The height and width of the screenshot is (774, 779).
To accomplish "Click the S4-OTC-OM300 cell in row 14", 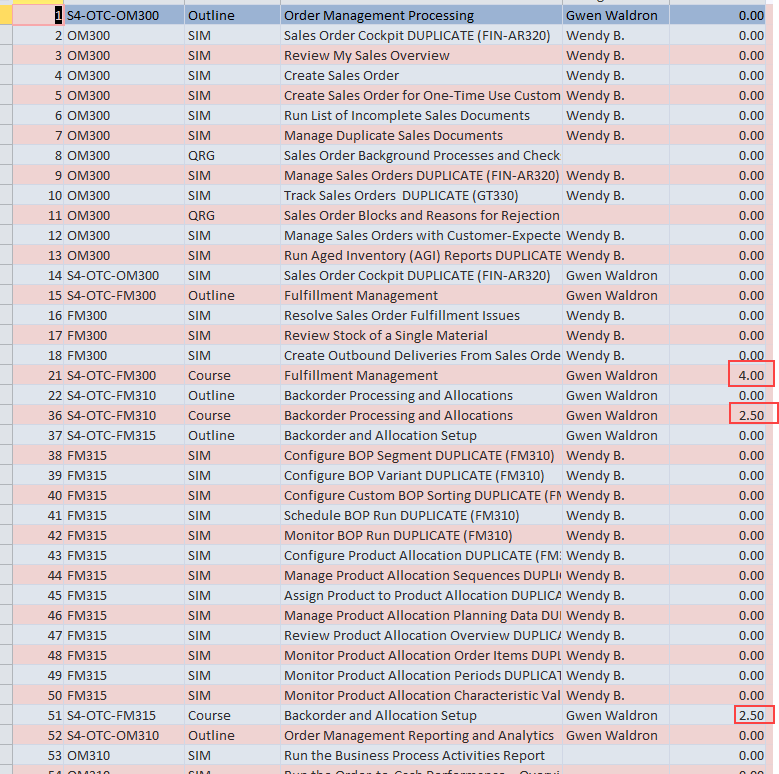I will coord(123,276).
